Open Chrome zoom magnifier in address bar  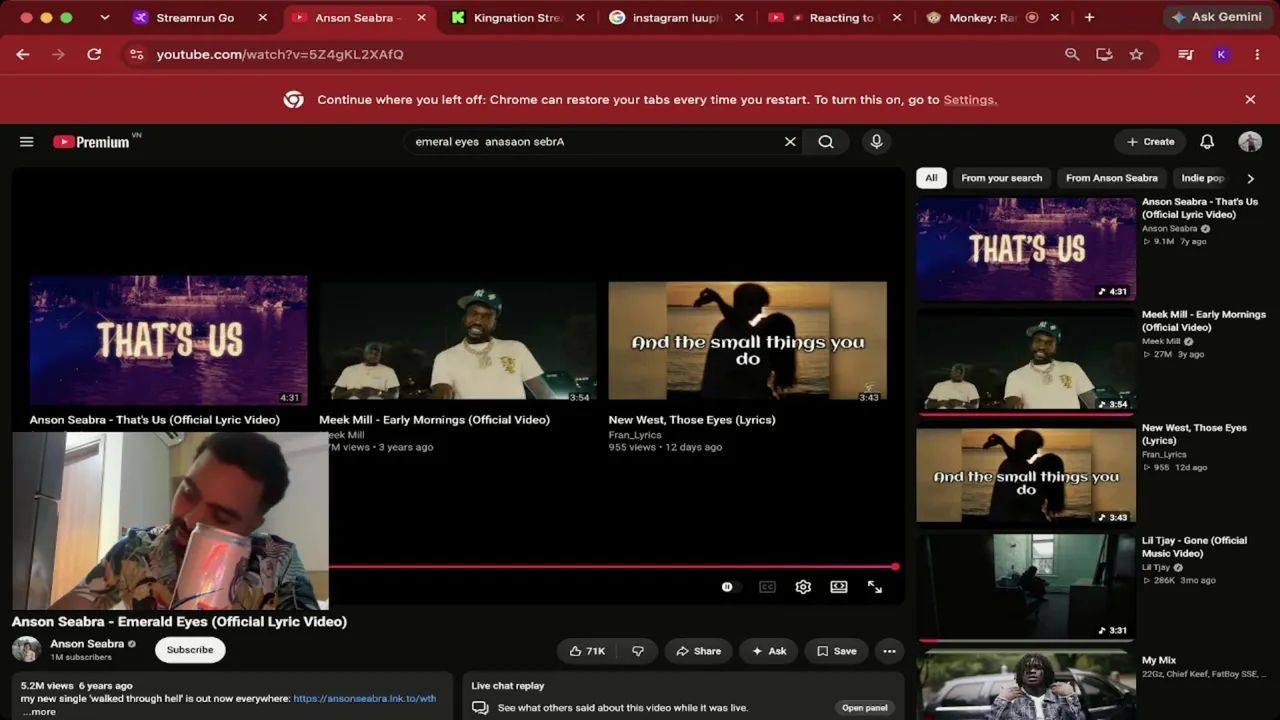point(1072,54)
